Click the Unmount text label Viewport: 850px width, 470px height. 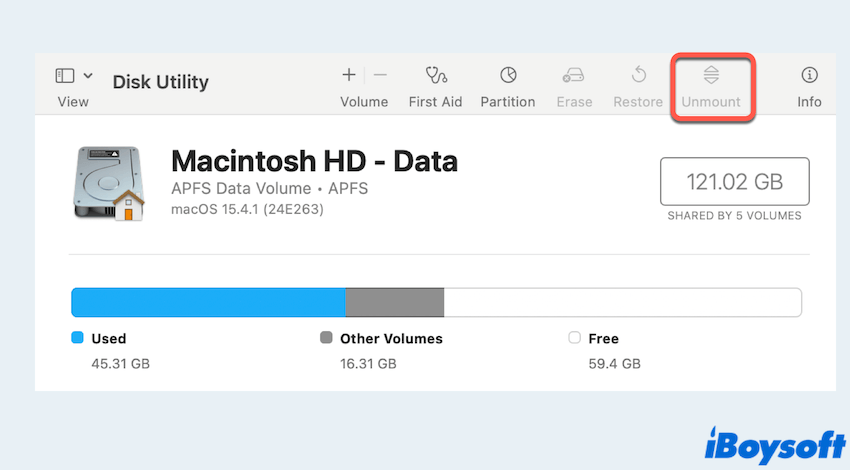[x=711, y=102]
